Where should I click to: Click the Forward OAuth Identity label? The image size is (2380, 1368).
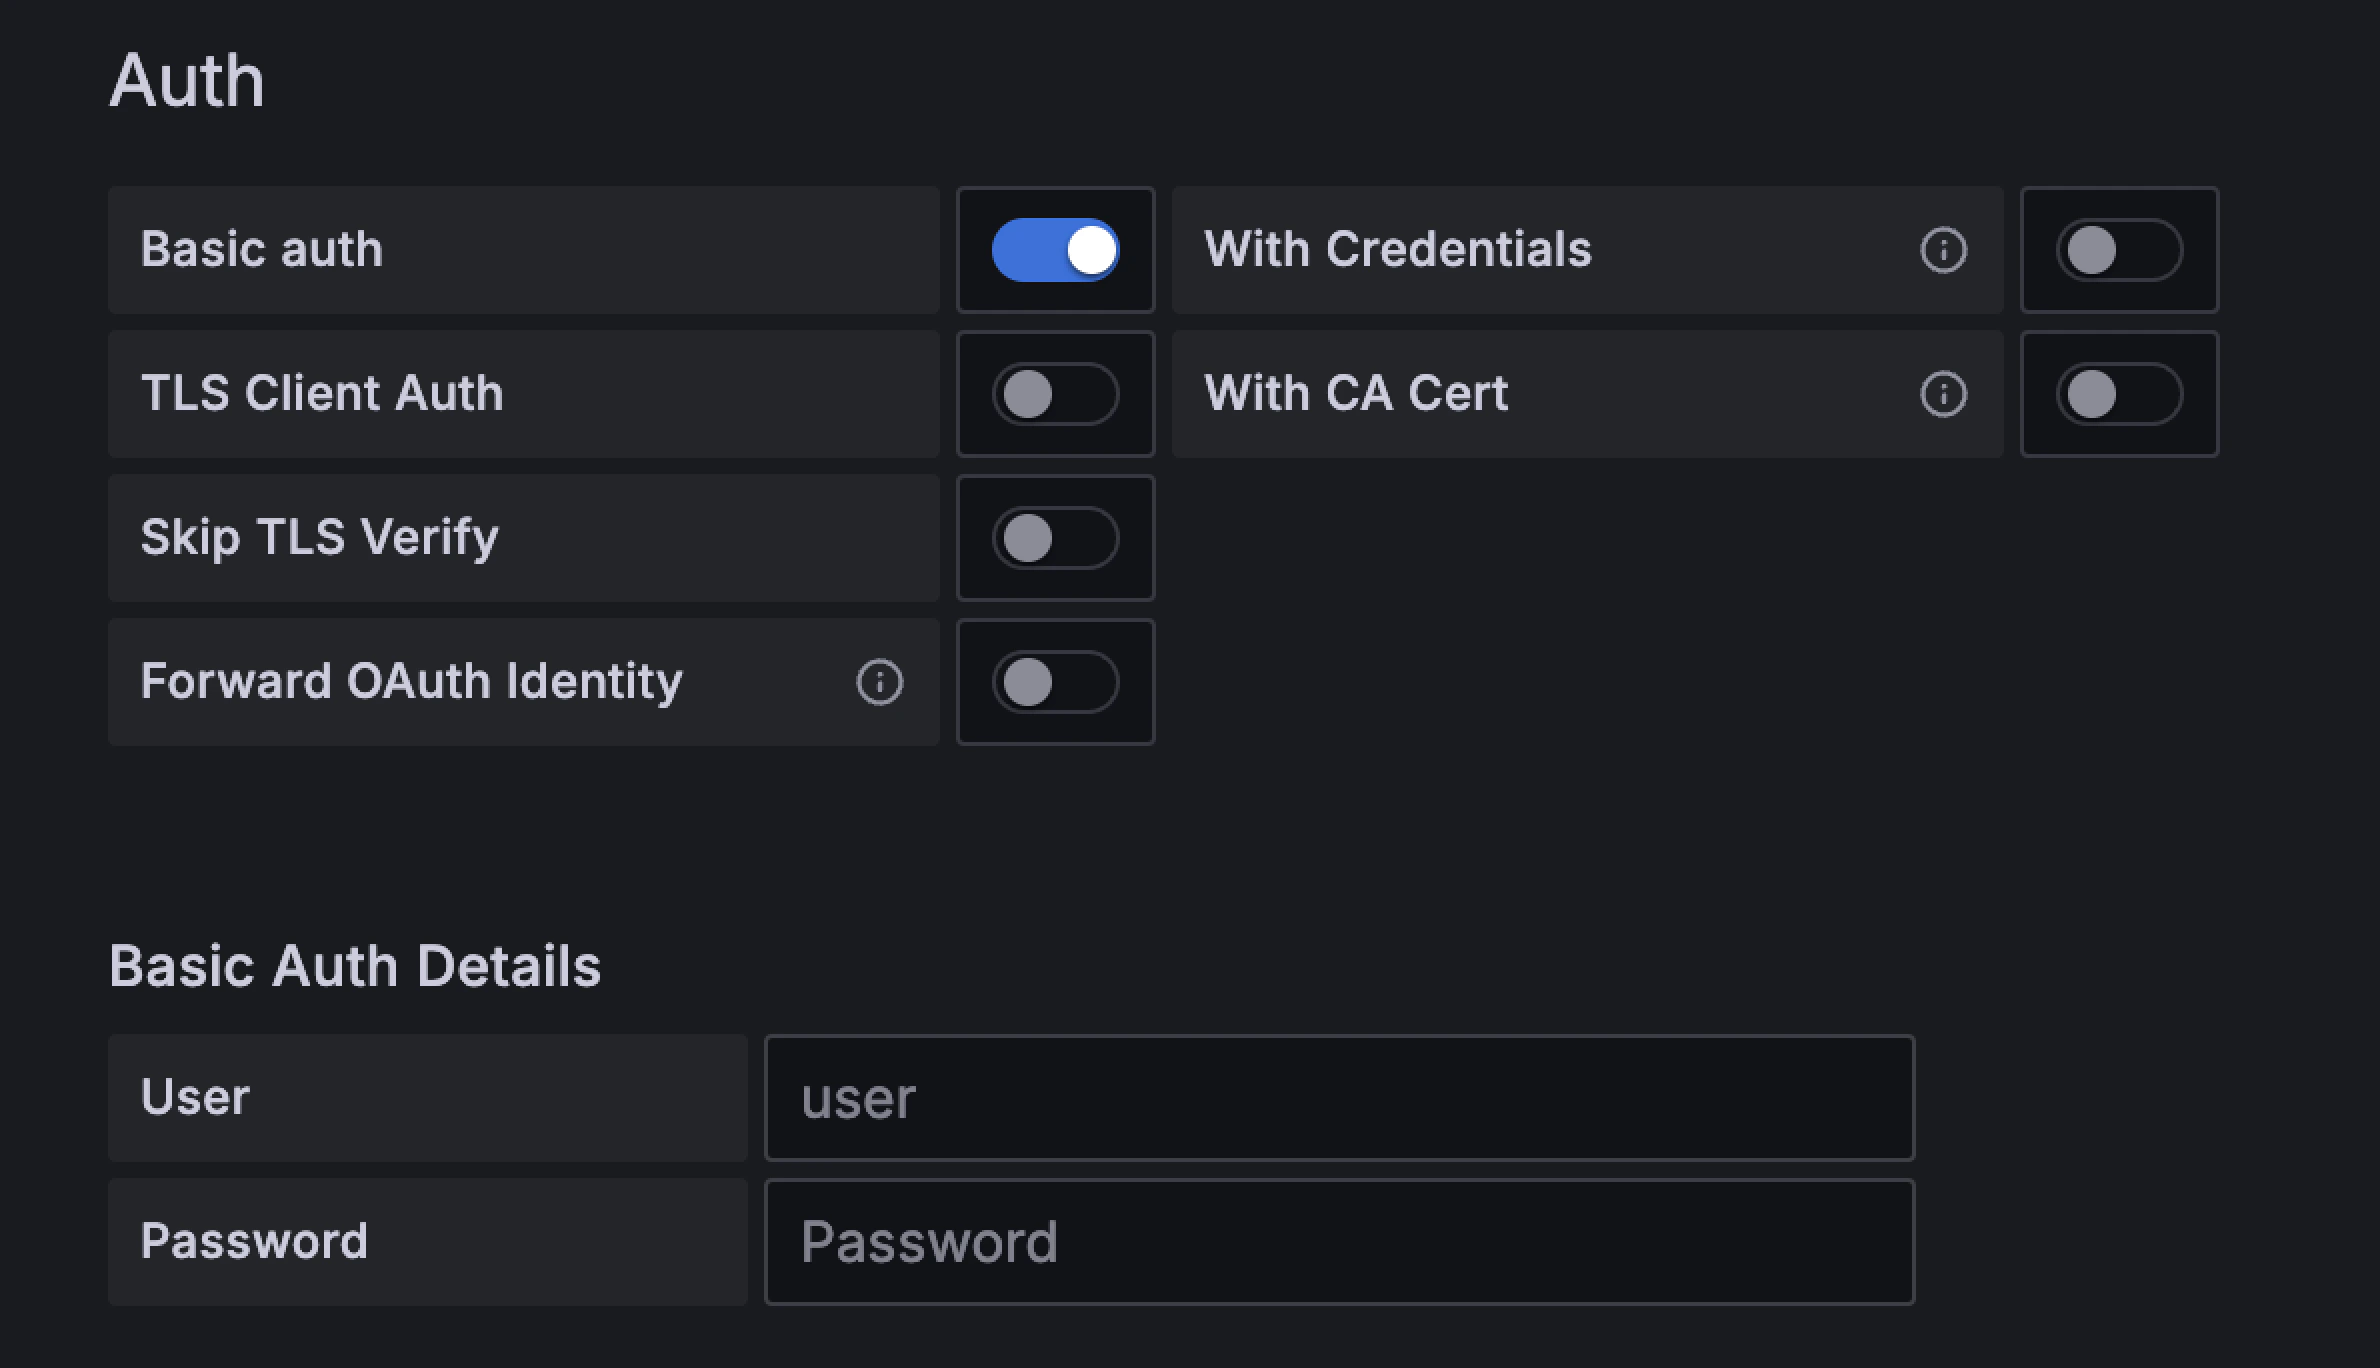pos(411,681)
